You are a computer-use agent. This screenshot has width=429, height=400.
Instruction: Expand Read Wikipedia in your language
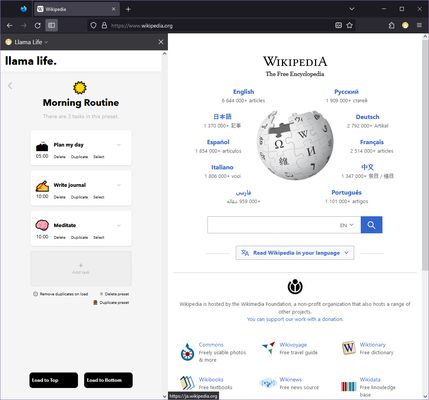(295, 253)
